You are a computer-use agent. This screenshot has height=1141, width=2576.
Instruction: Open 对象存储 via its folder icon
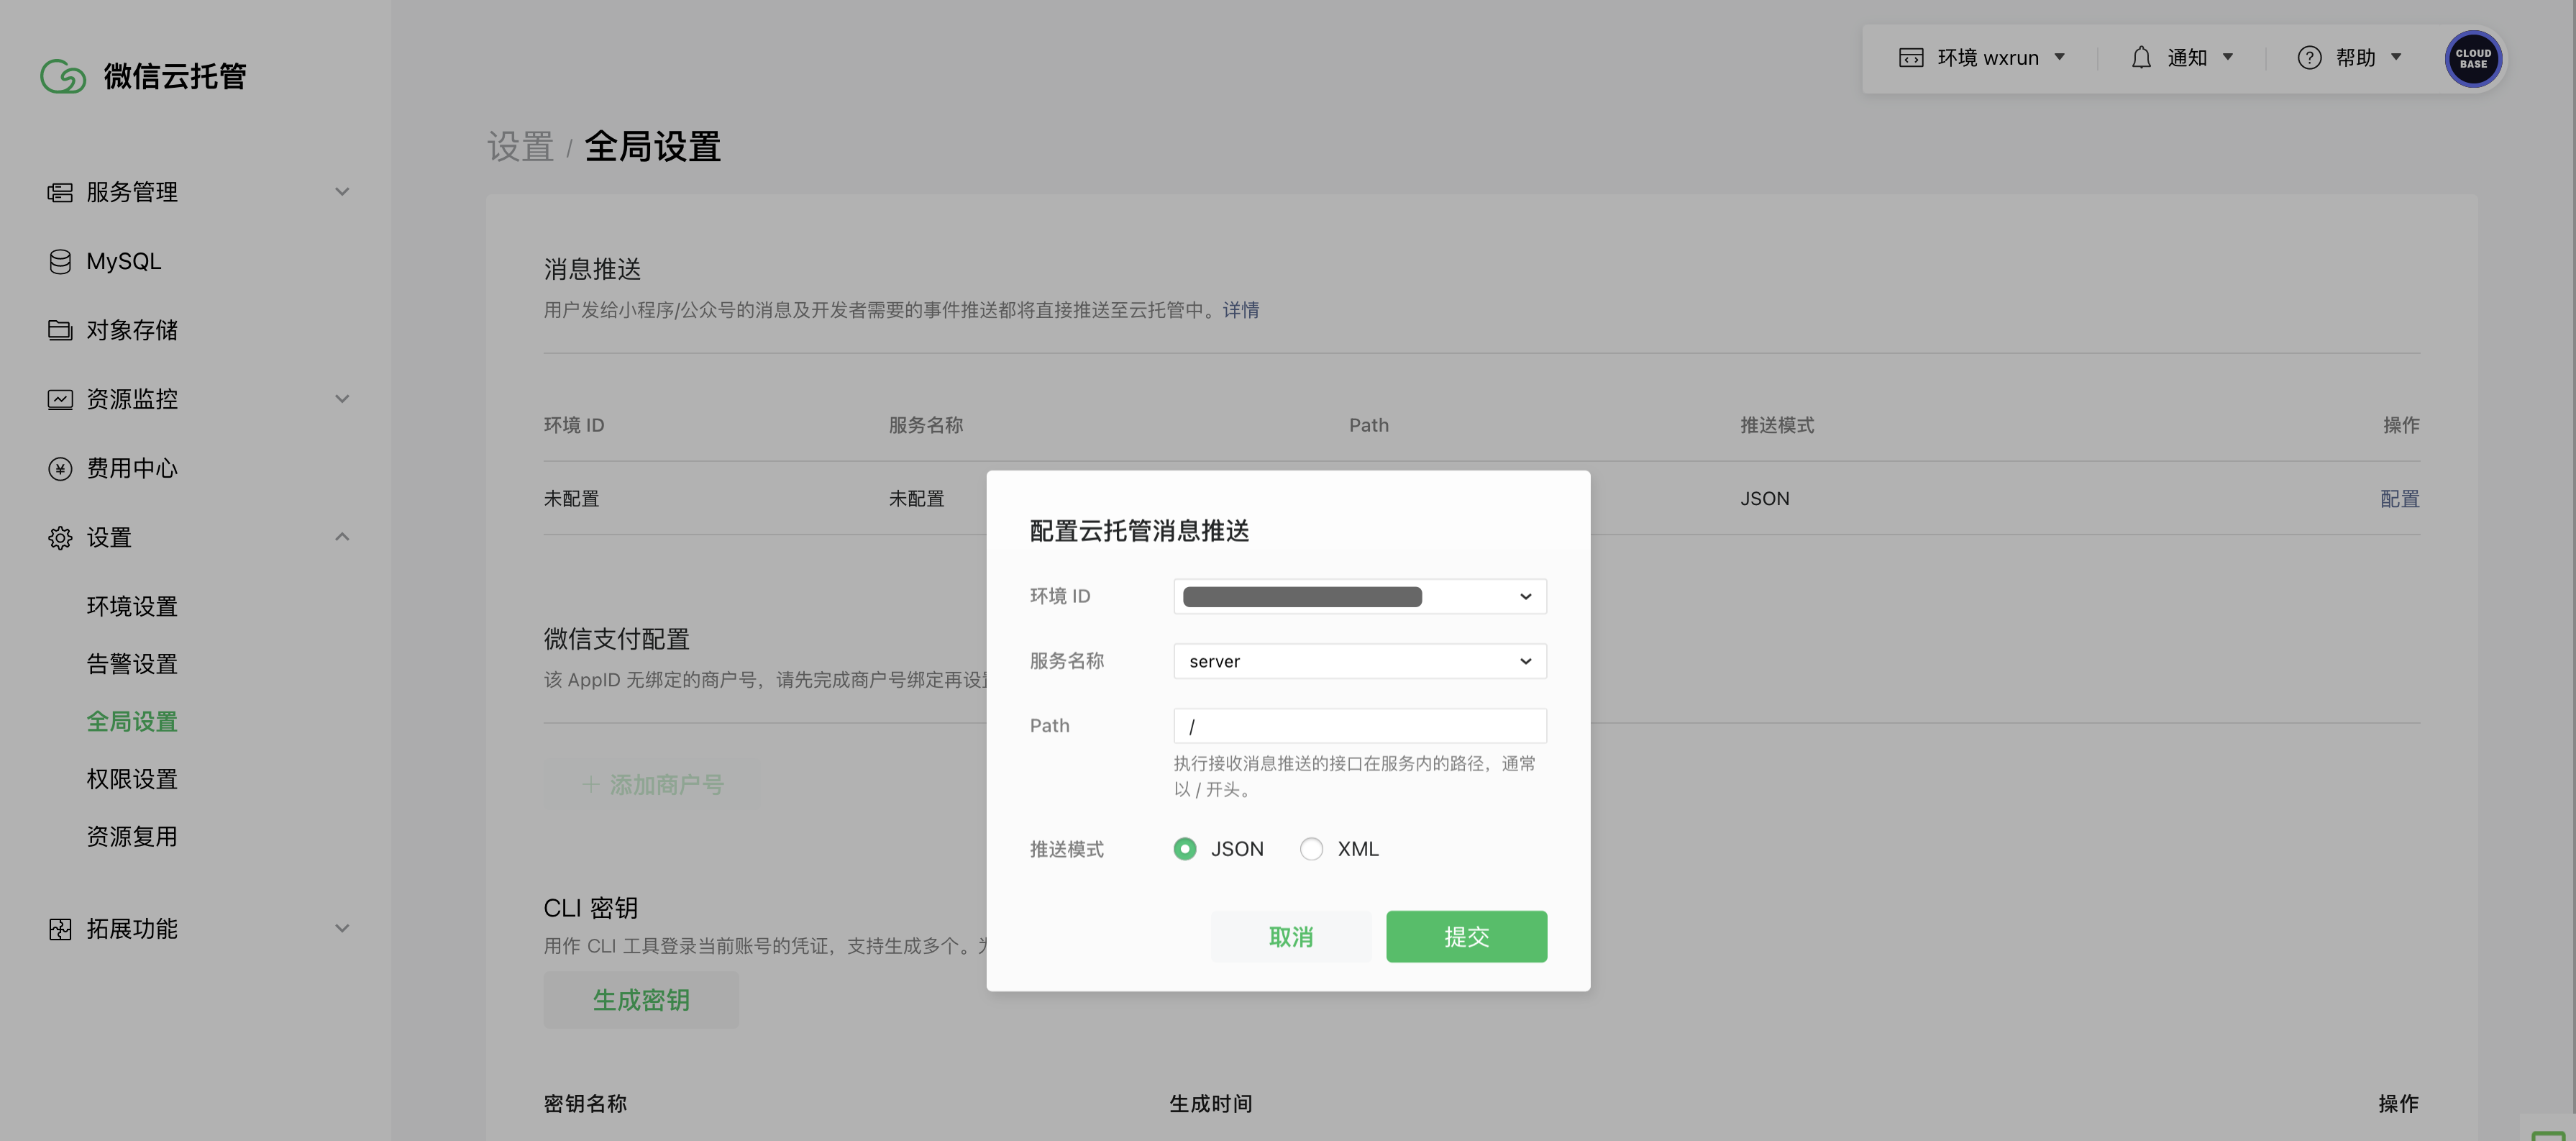[x=59, y=330]
